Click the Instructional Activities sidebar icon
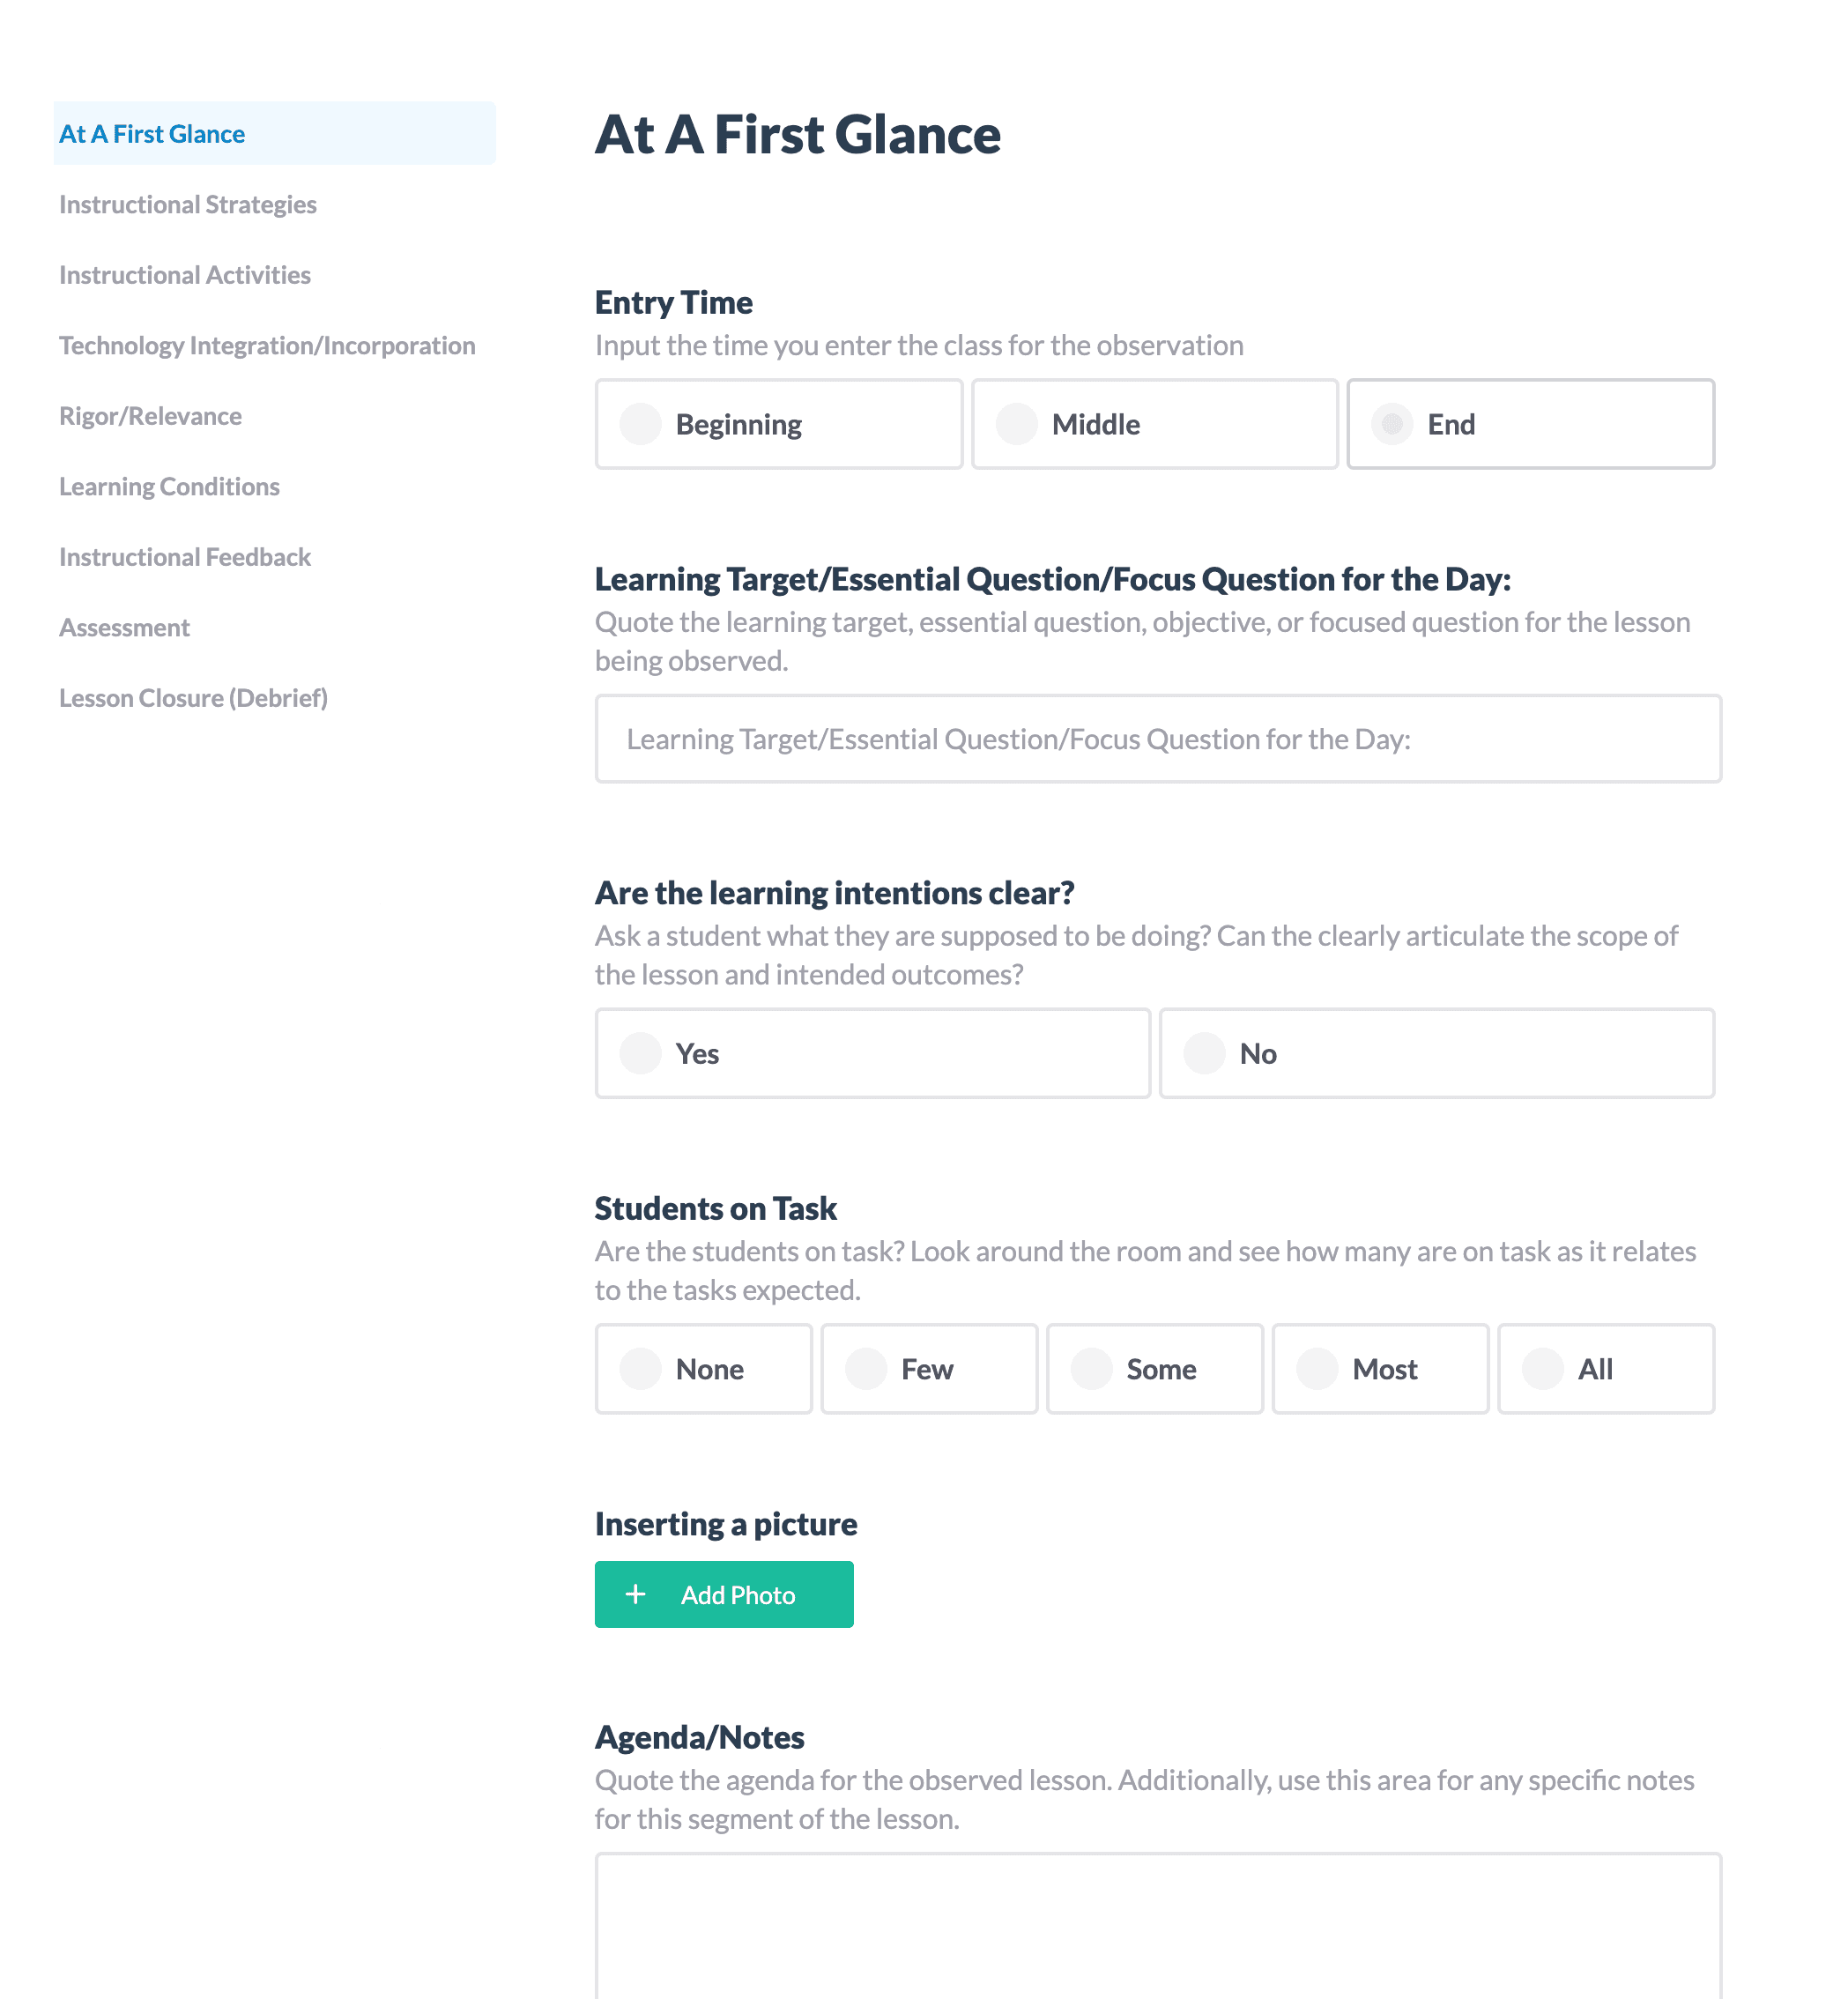The height and width of the screenshot is (1999, 1848). click(185, 273)
